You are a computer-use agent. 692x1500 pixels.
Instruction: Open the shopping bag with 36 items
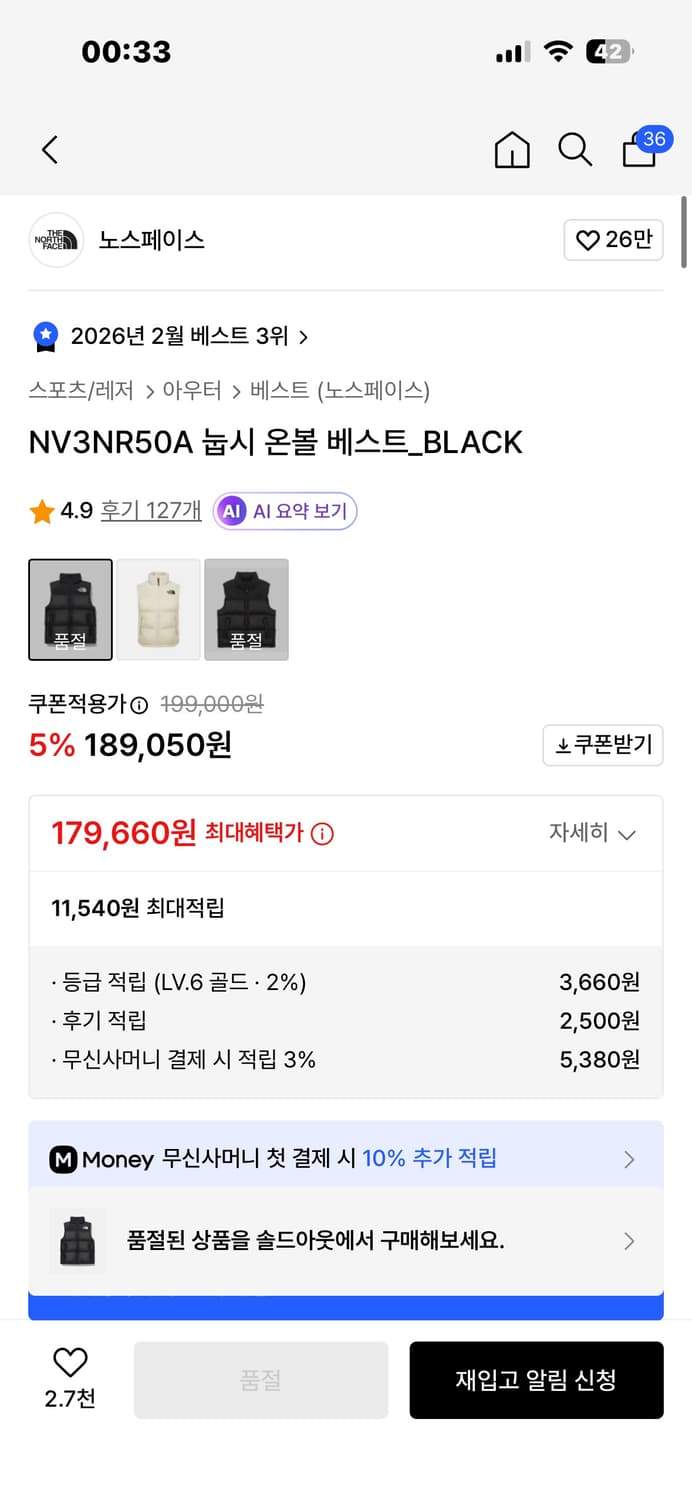click(639, 152)
